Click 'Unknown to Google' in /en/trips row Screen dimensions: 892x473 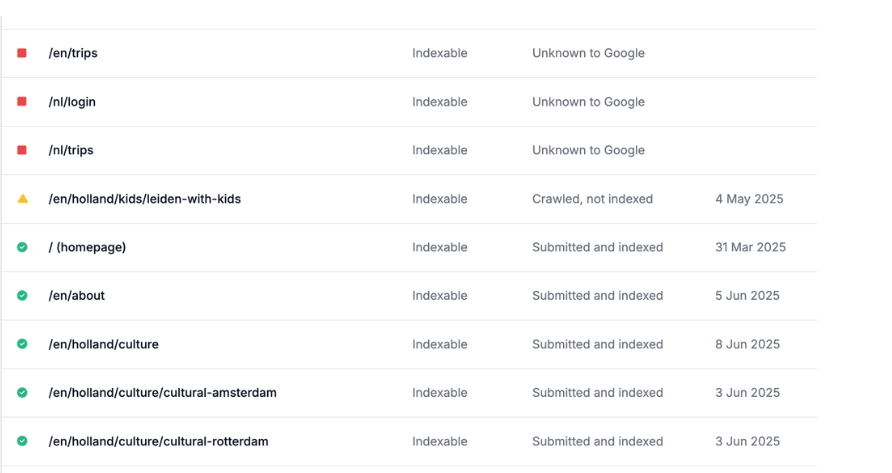point(588,53)
